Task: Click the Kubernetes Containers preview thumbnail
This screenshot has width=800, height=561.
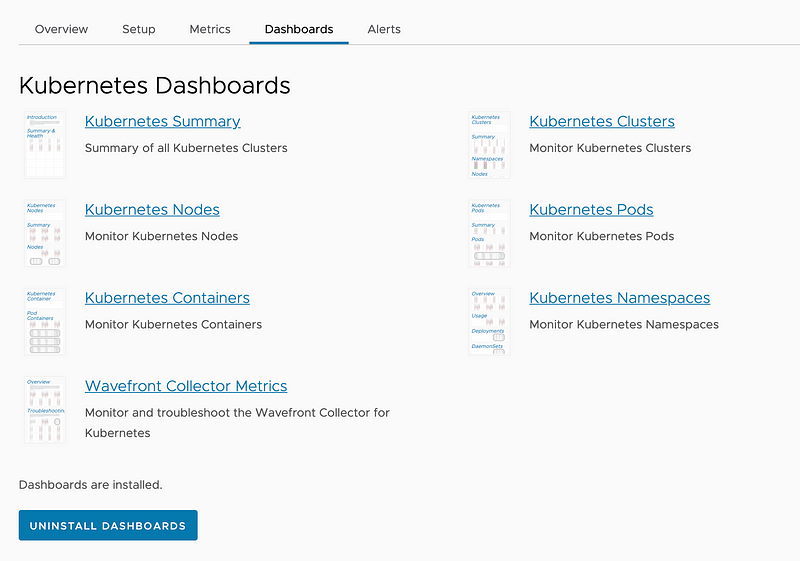Action: pos(45,321)
